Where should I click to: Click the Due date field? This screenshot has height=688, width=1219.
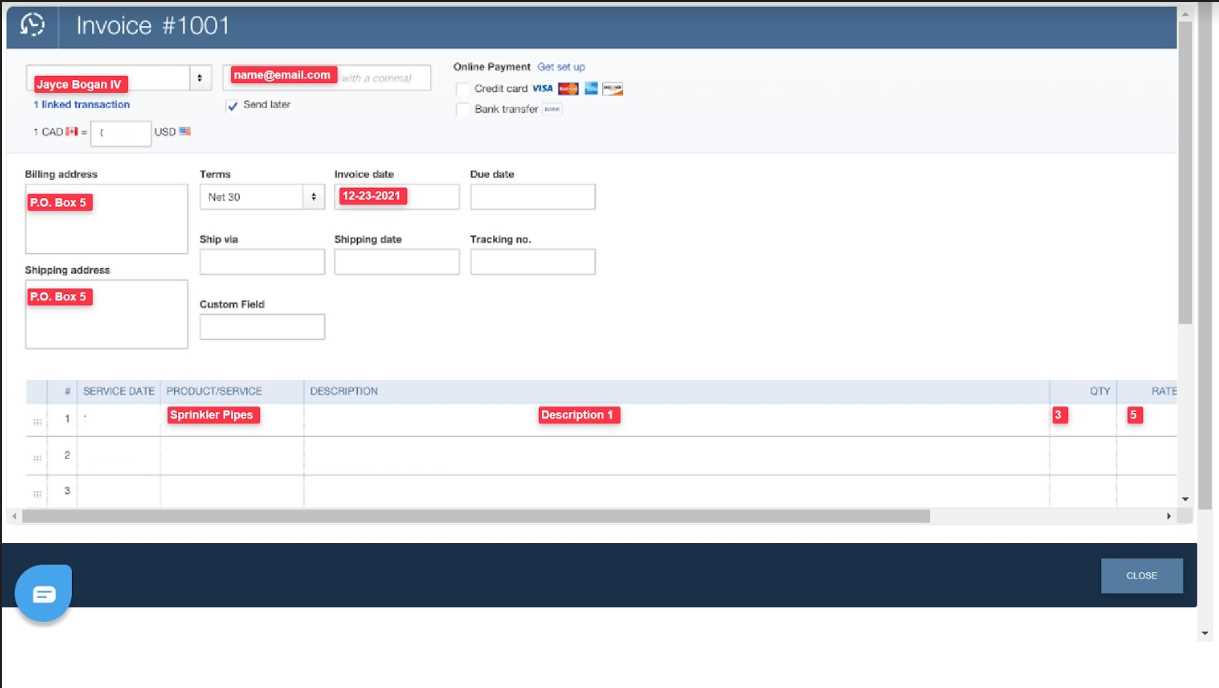(x=533, y=197)
